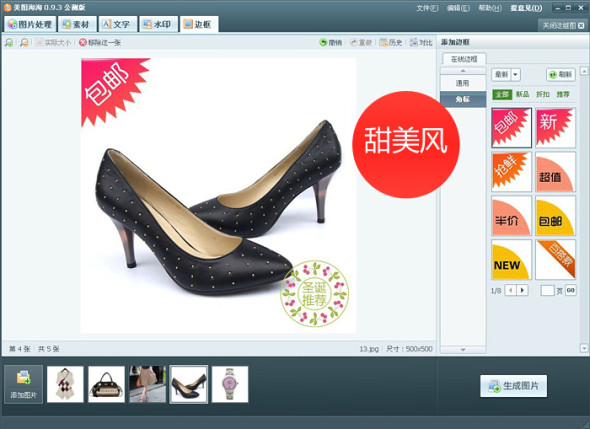Image resolution: width=590 pixels, height=429 pixels.
Task: Select the 通用 category
Action: (x=463, y=83)
